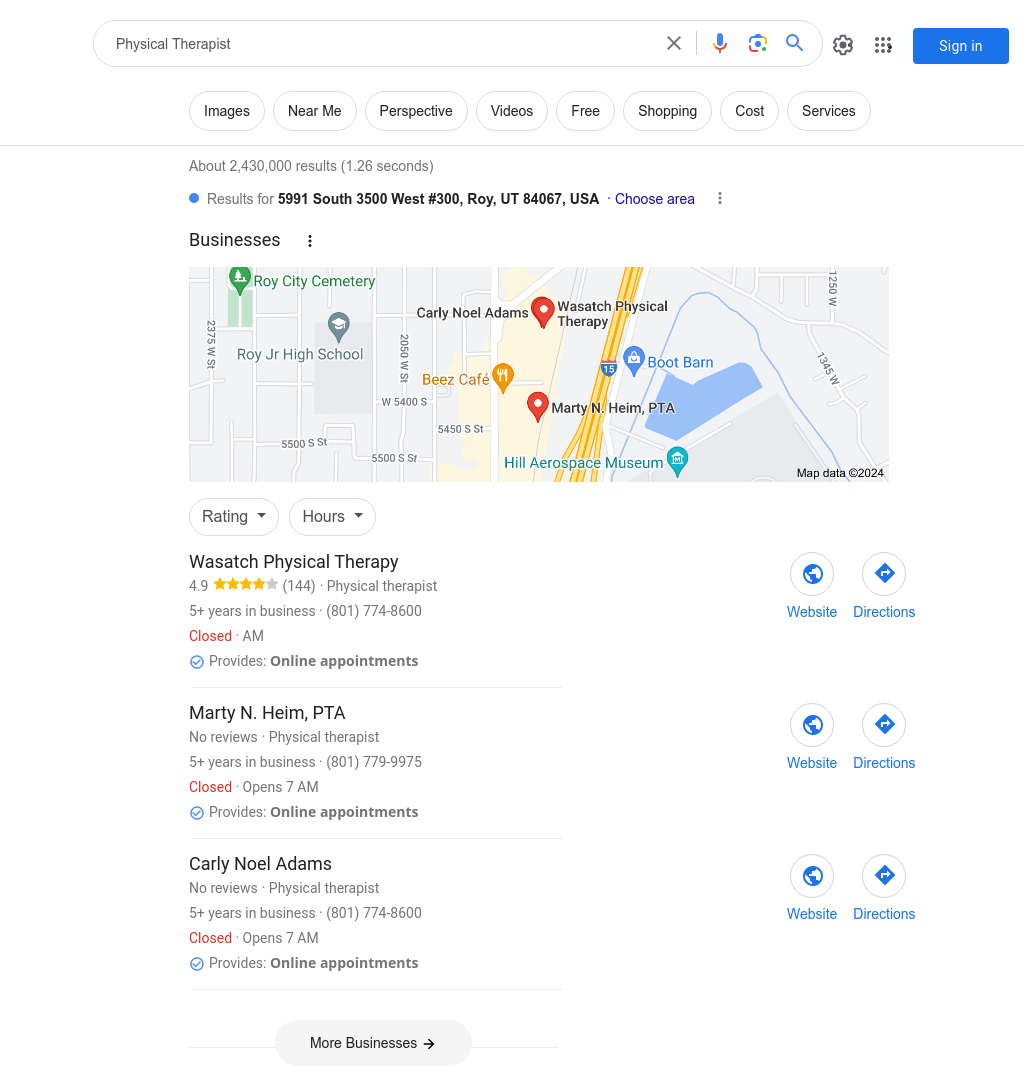This screenshot has height=1090, width=1024.
Task: Open location options three-dot menu
Action: (720, 199)
